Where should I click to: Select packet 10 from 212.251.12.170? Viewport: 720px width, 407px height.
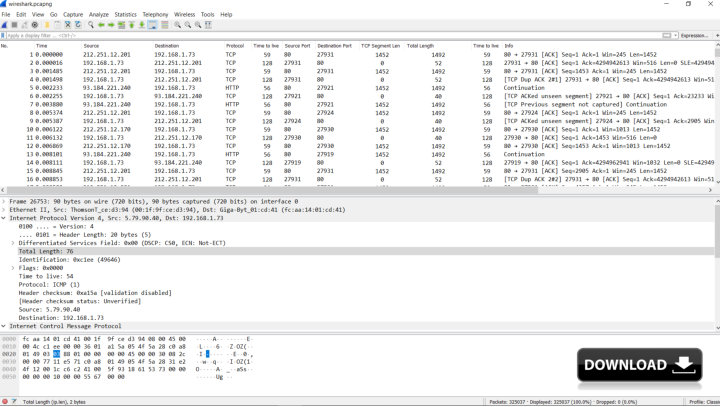pos(357,130)
